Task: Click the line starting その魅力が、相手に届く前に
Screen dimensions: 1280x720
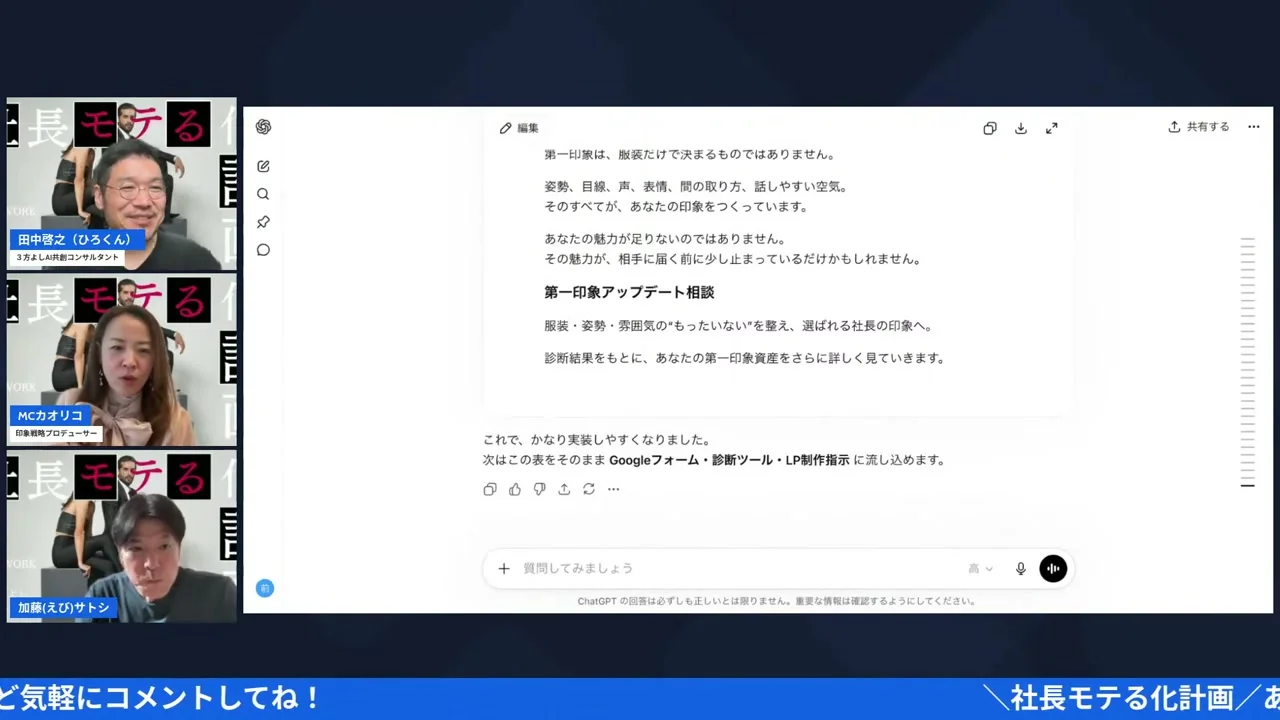Action: [732, 258]
